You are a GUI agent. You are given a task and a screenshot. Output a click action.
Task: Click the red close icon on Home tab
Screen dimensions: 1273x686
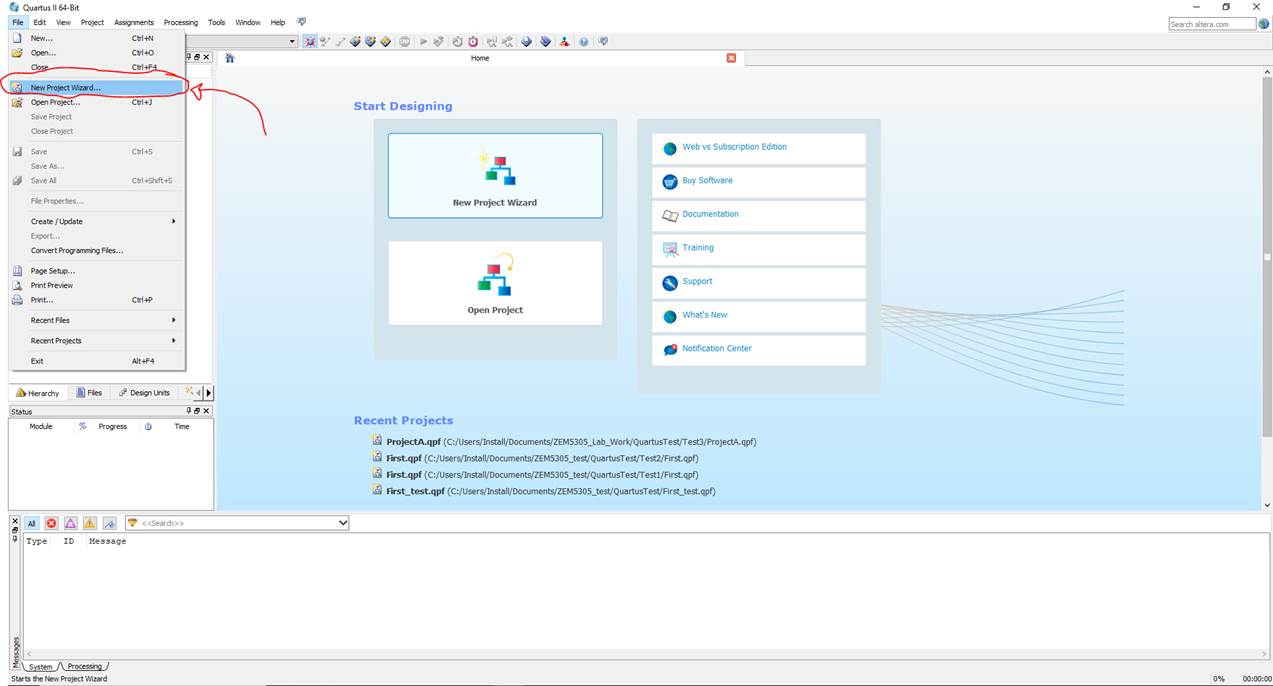click(731, 58)
